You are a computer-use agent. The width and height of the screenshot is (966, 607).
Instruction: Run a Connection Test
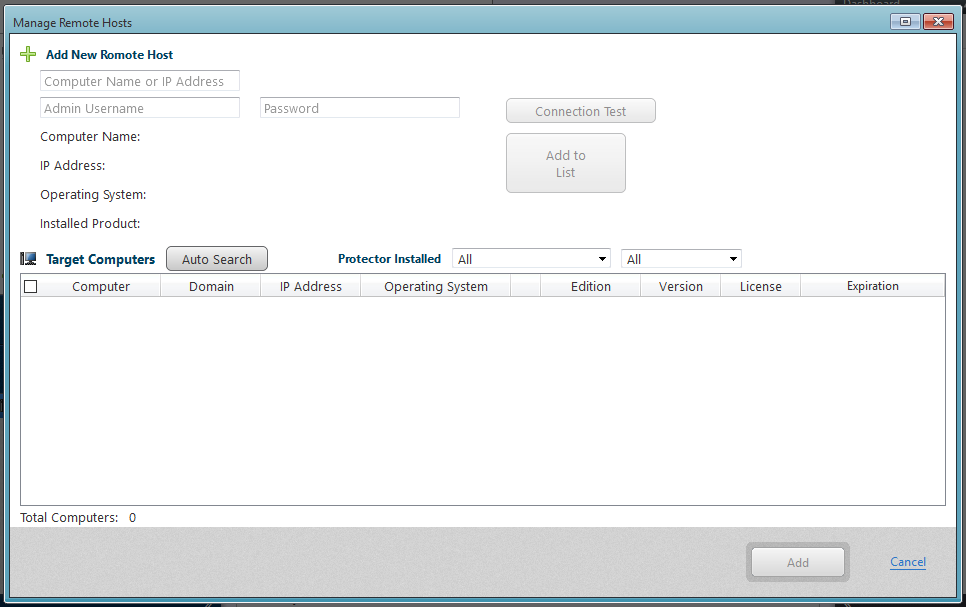click(580, 110)
